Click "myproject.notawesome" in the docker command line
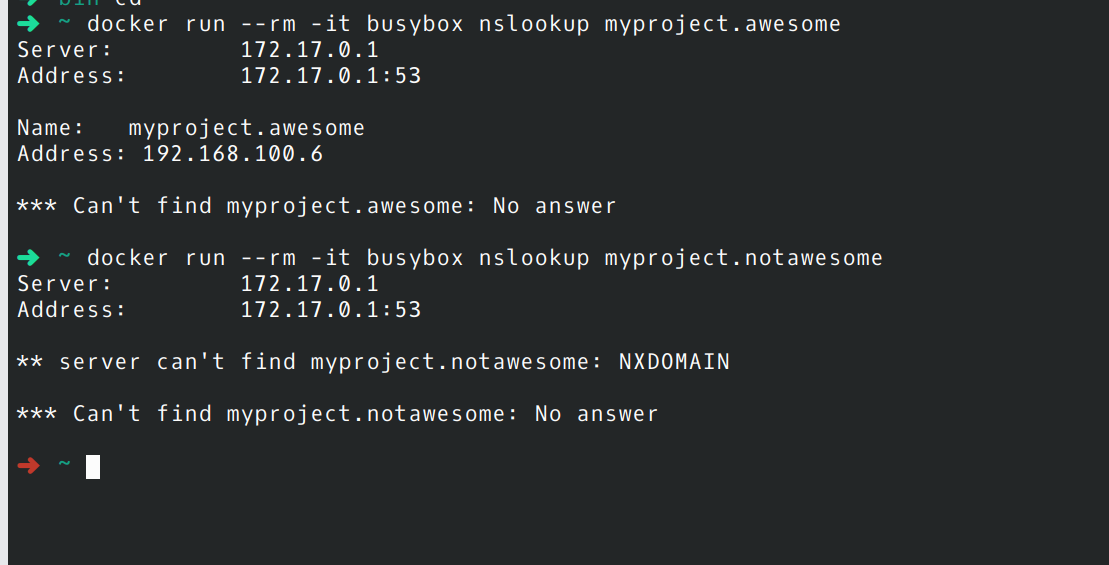 coord(743,257)
